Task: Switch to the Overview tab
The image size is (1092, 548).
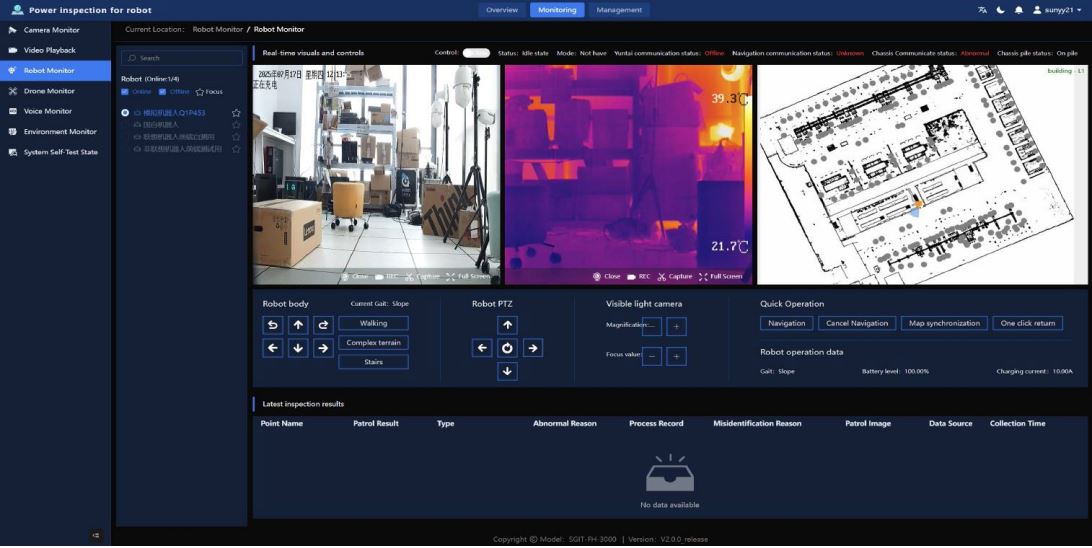Action: click(x=501, y=10)
